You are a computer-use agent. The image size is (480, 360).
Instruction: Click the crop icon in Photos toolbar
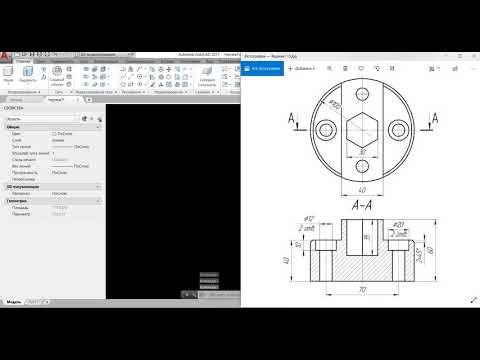point(392,68)
